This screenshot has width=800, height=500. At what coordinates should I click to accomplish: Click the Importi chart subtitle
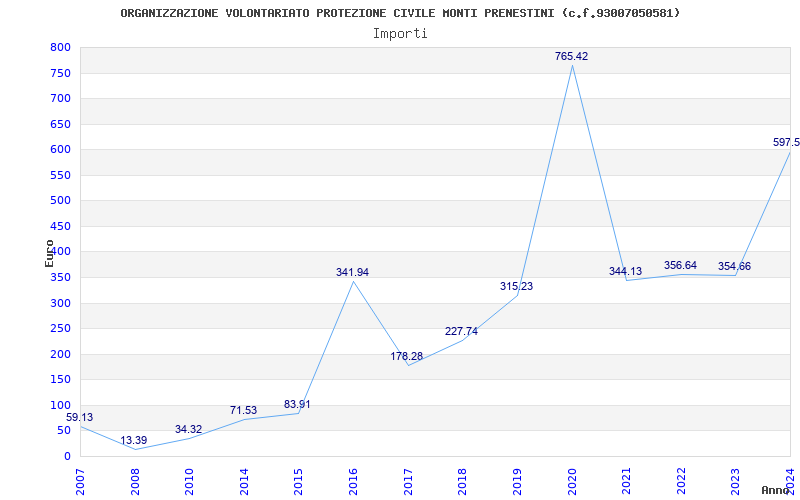400,34
